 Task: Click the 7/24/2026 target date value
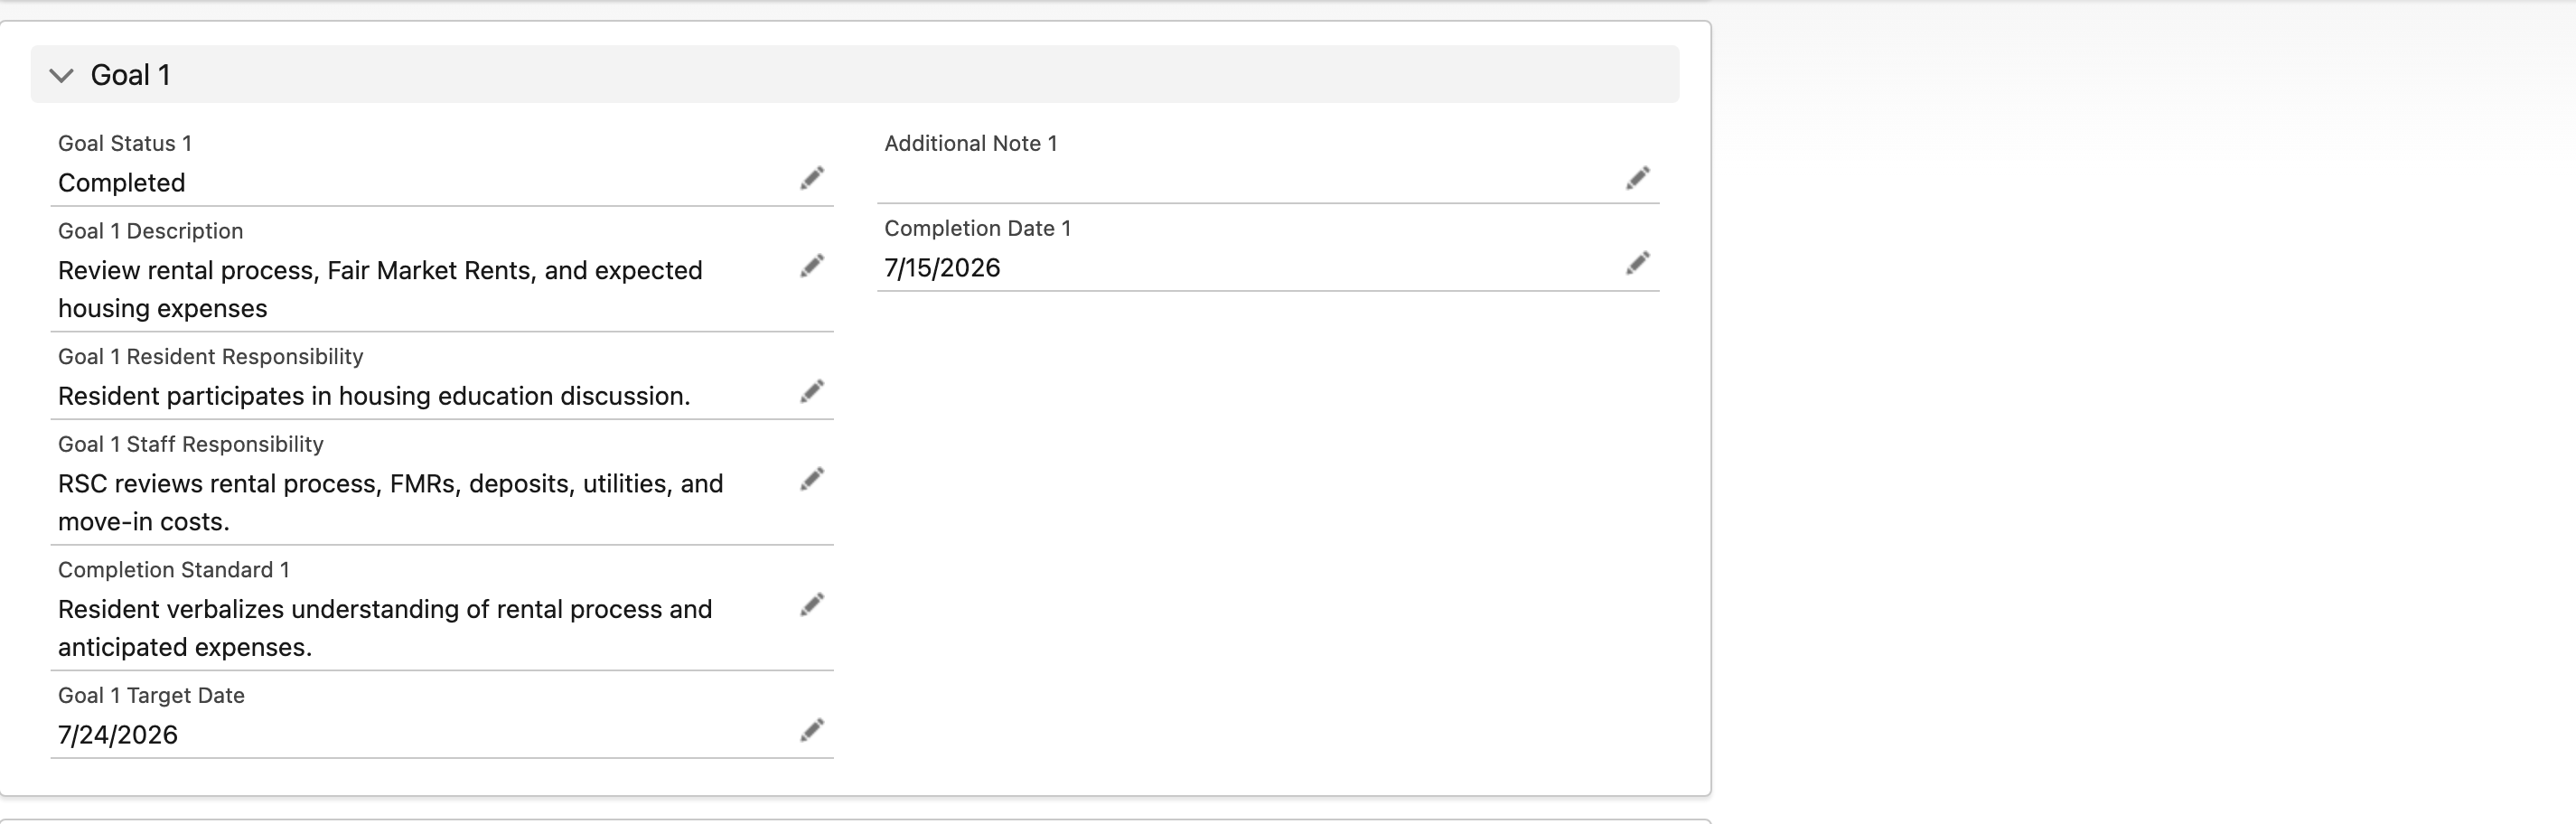[x=118, y=735]
